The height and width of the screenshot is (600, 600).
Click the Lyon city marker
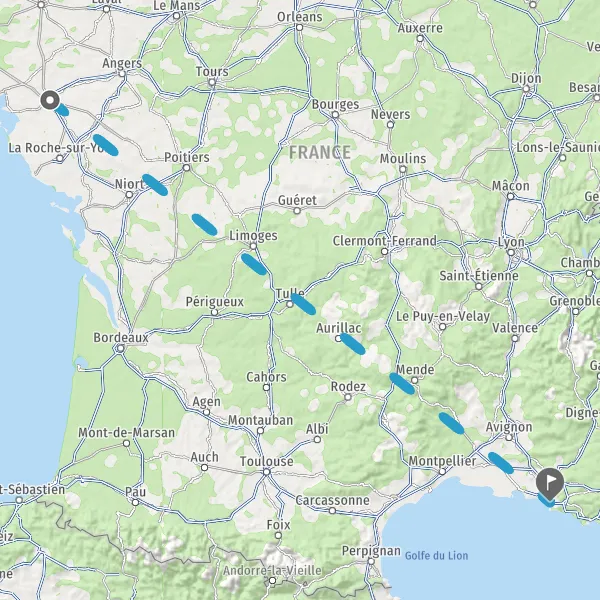coord(511,253)
